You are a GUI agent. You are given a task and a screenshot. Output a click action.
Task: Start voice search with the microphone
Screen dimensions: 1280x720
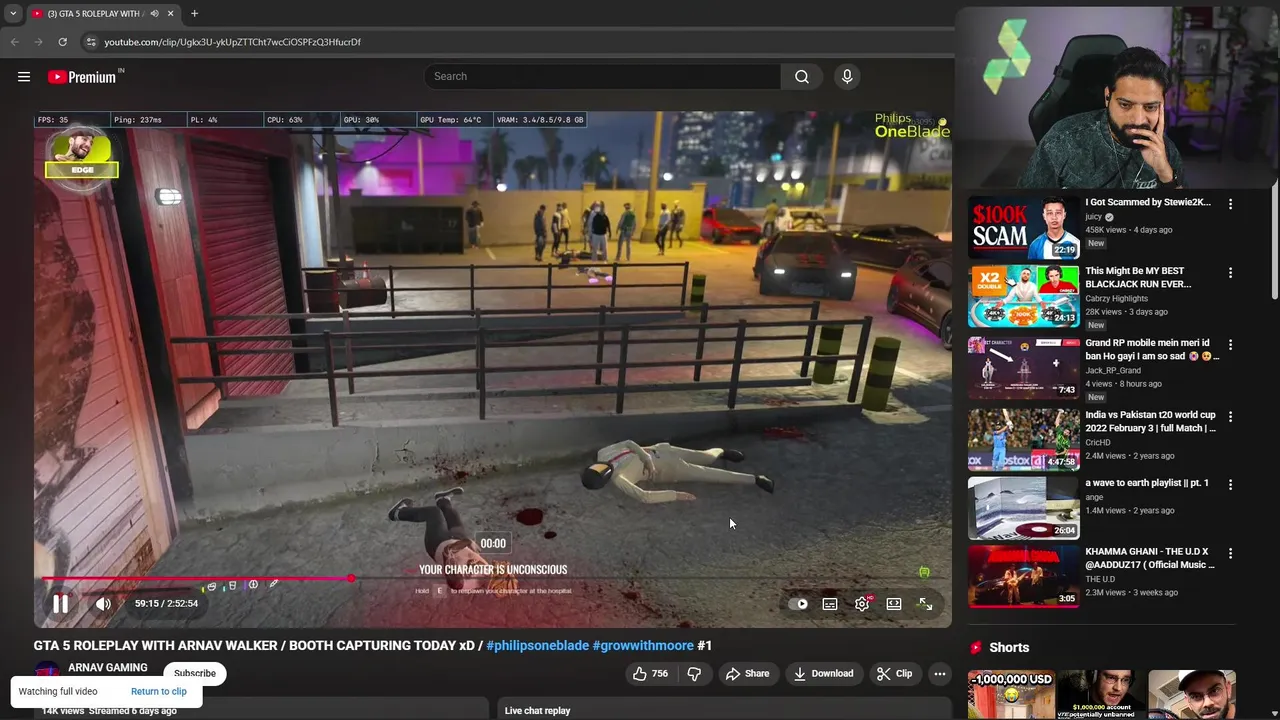click(x=847, y=77)
